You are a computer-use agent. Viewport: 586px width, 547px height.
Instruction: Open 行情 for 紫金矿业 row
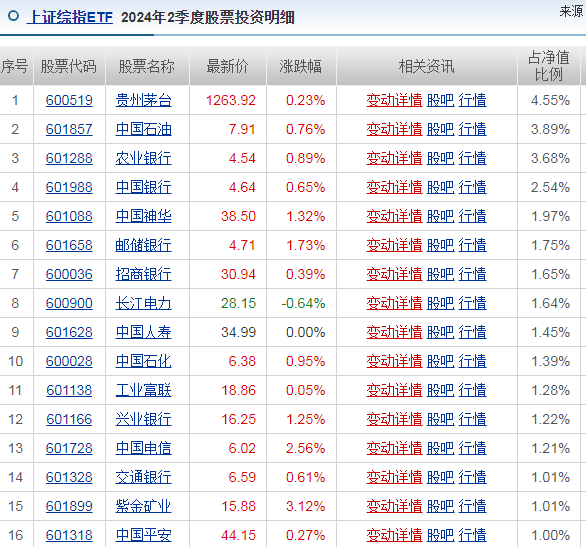[x=473, y=506]
